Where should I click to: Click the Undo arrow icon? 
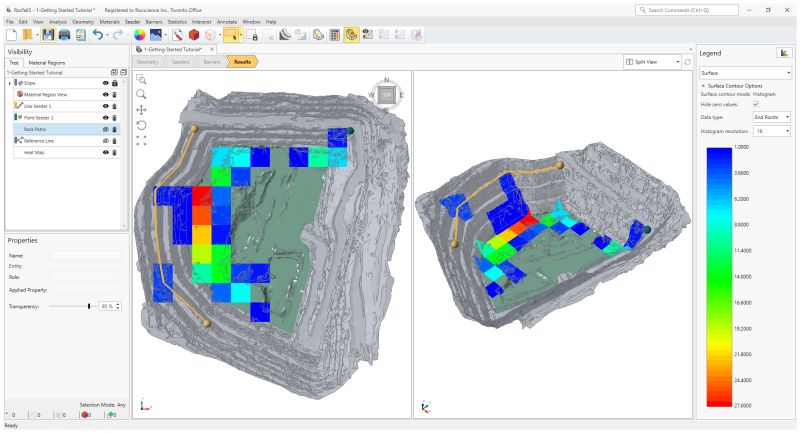pos(97,35)
